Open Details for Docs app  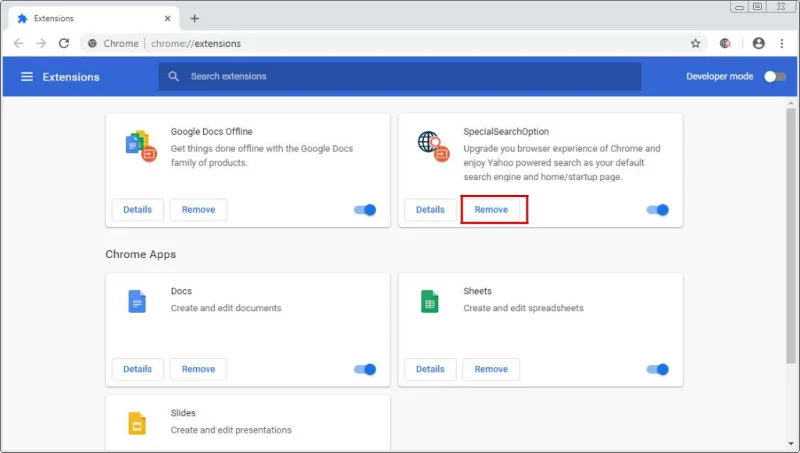(137, 369)
